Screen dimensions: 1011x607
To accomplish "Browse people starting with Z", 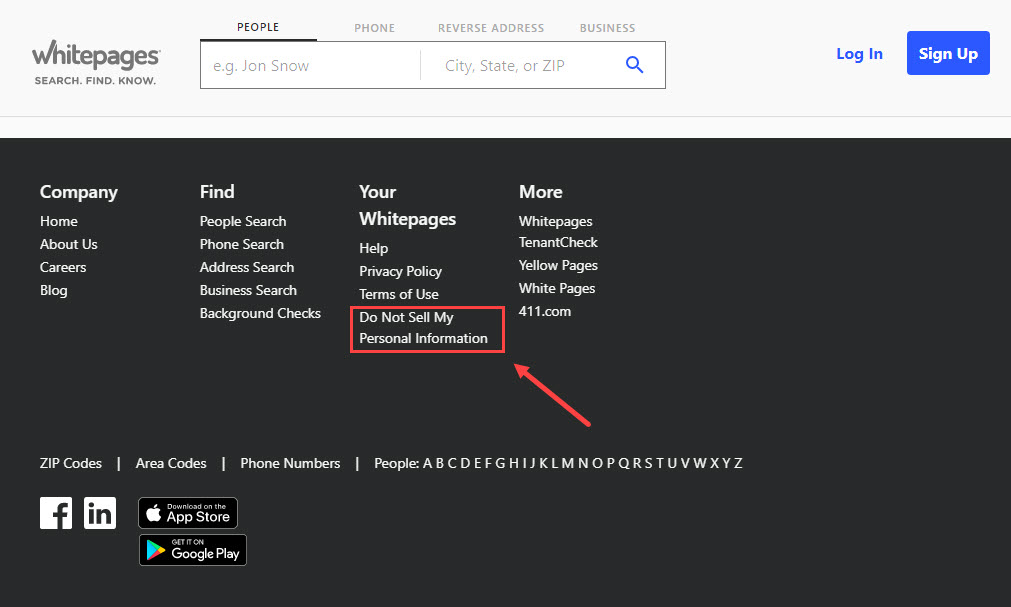I will (x=738, y=463).
